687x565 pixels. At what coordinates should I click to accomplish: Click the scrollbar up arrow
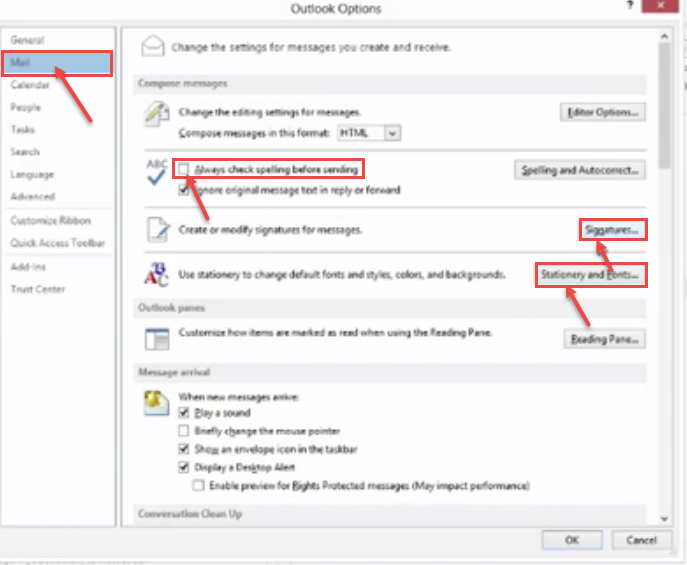pyautogui.click(x=664, y=36)
